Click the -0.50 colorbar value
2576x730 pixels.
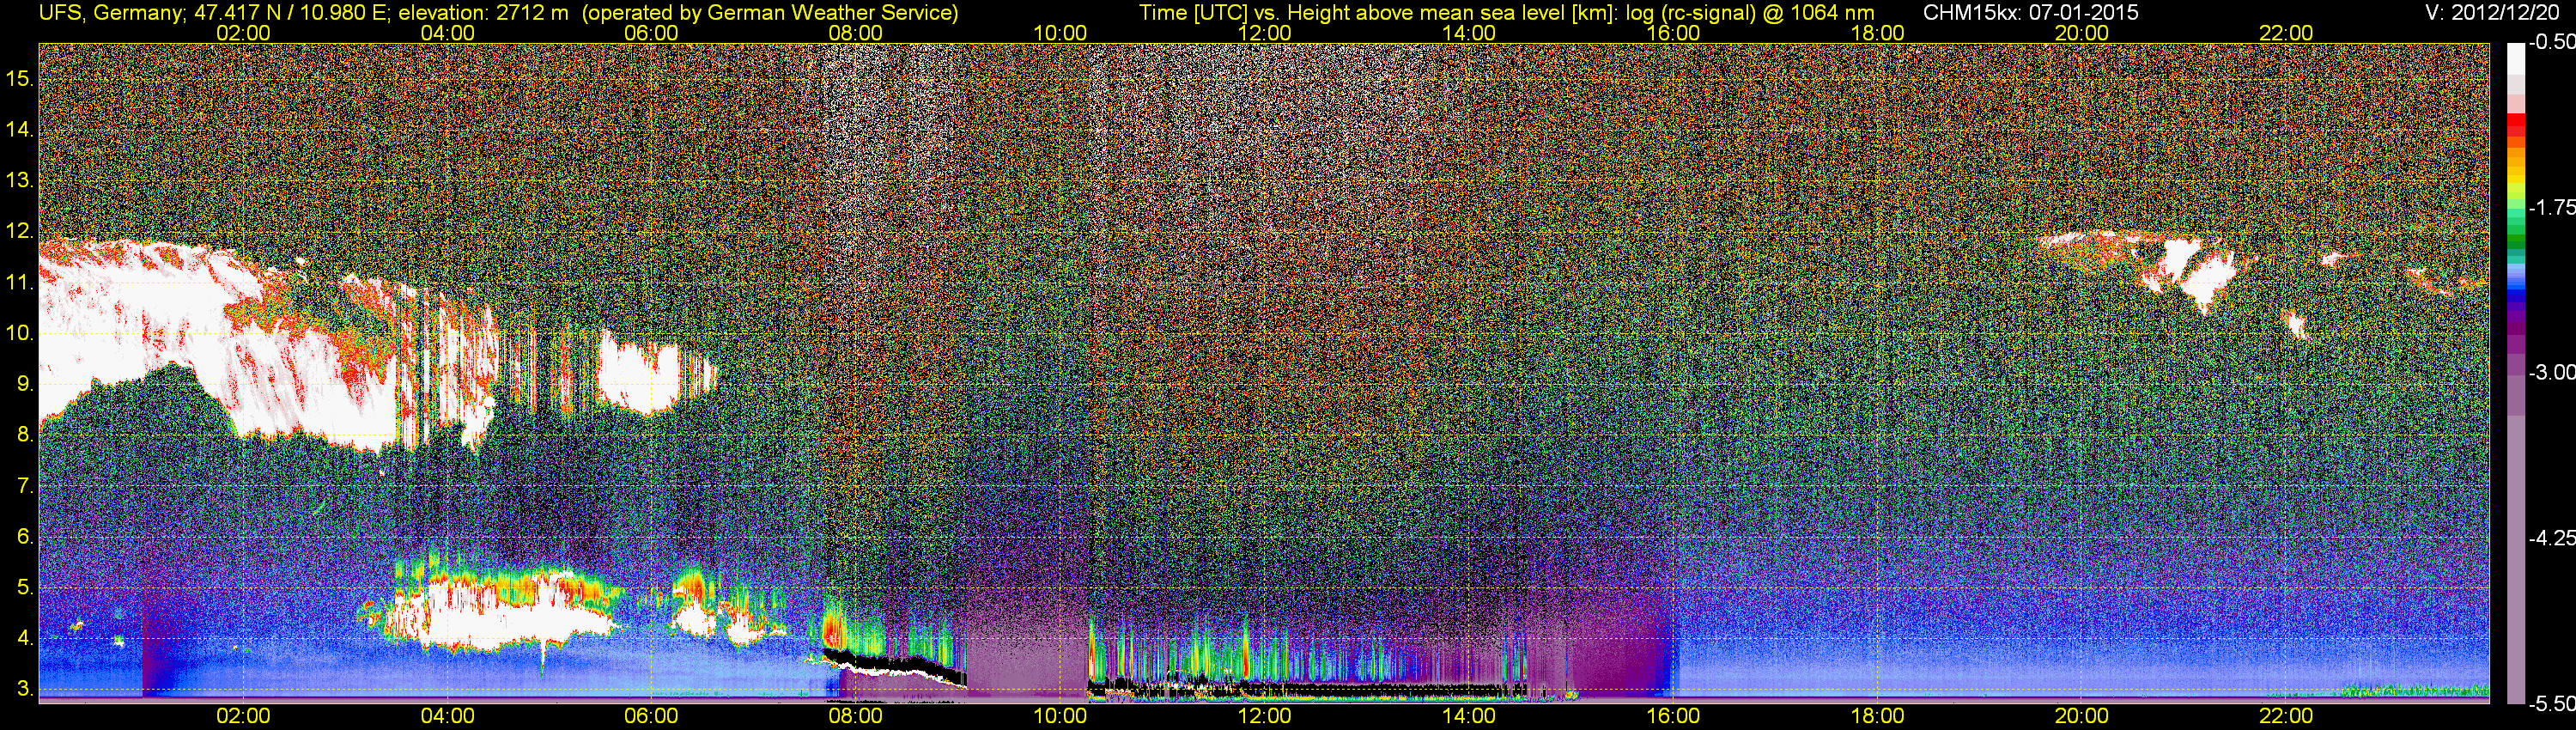click(2551, 43)
